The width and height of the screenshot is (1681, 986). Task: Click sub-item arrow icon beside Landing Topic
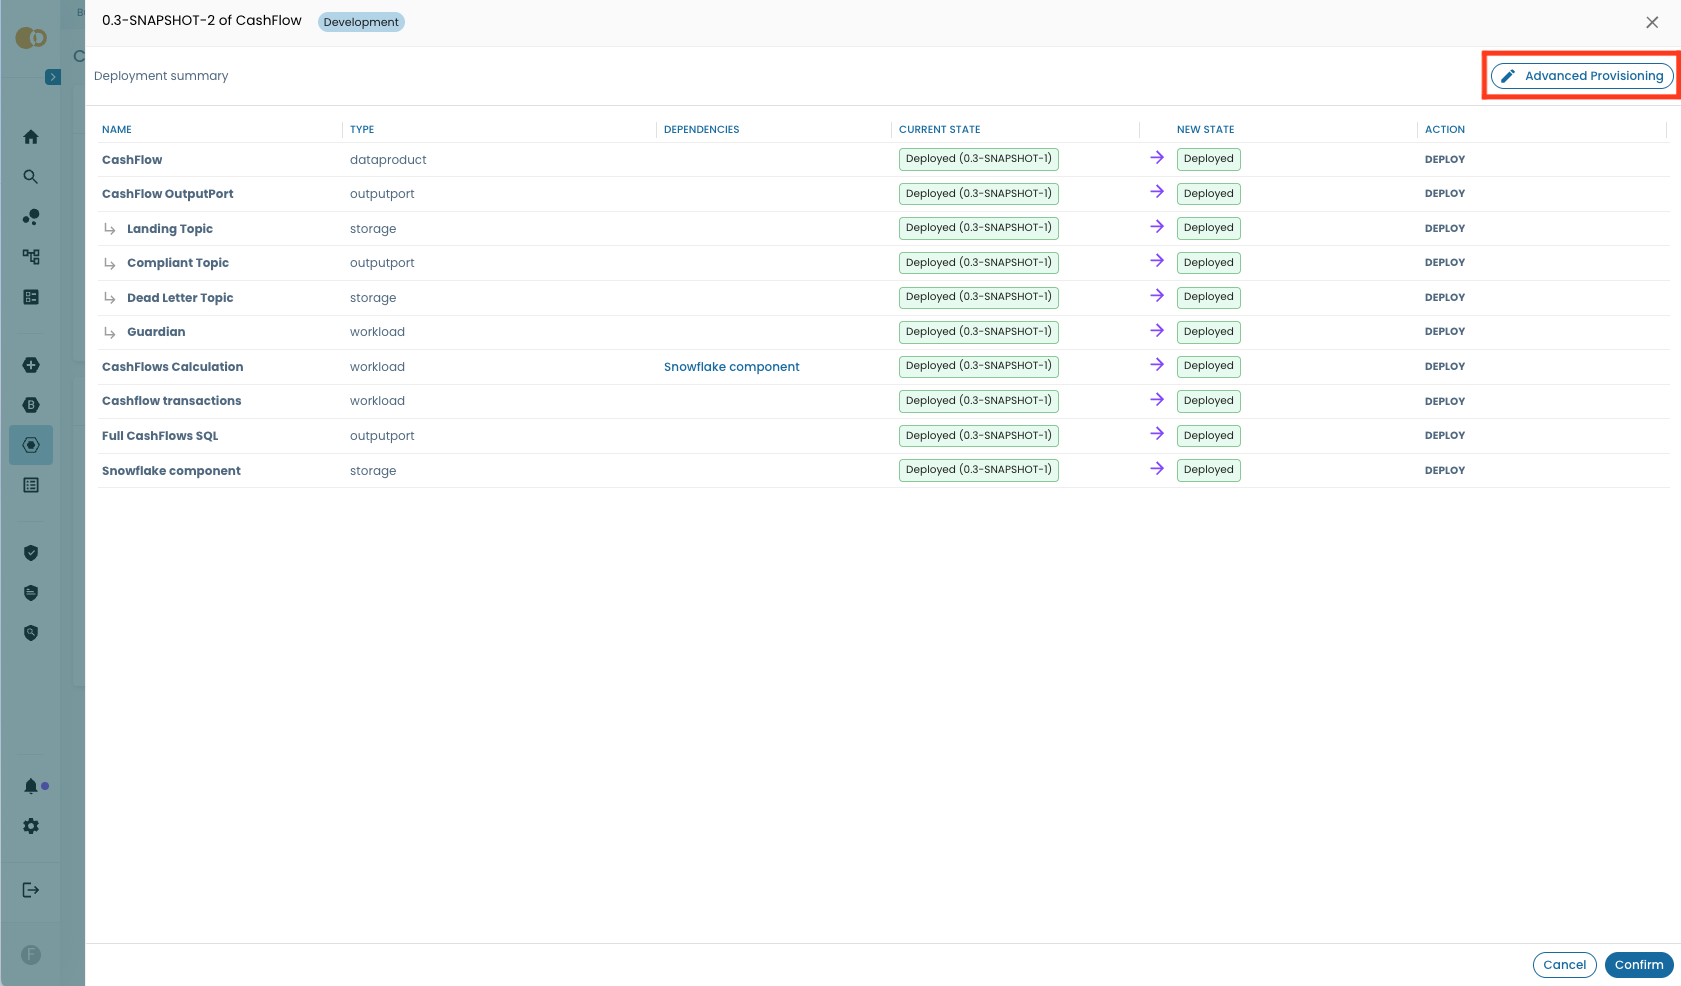point(110,229)
